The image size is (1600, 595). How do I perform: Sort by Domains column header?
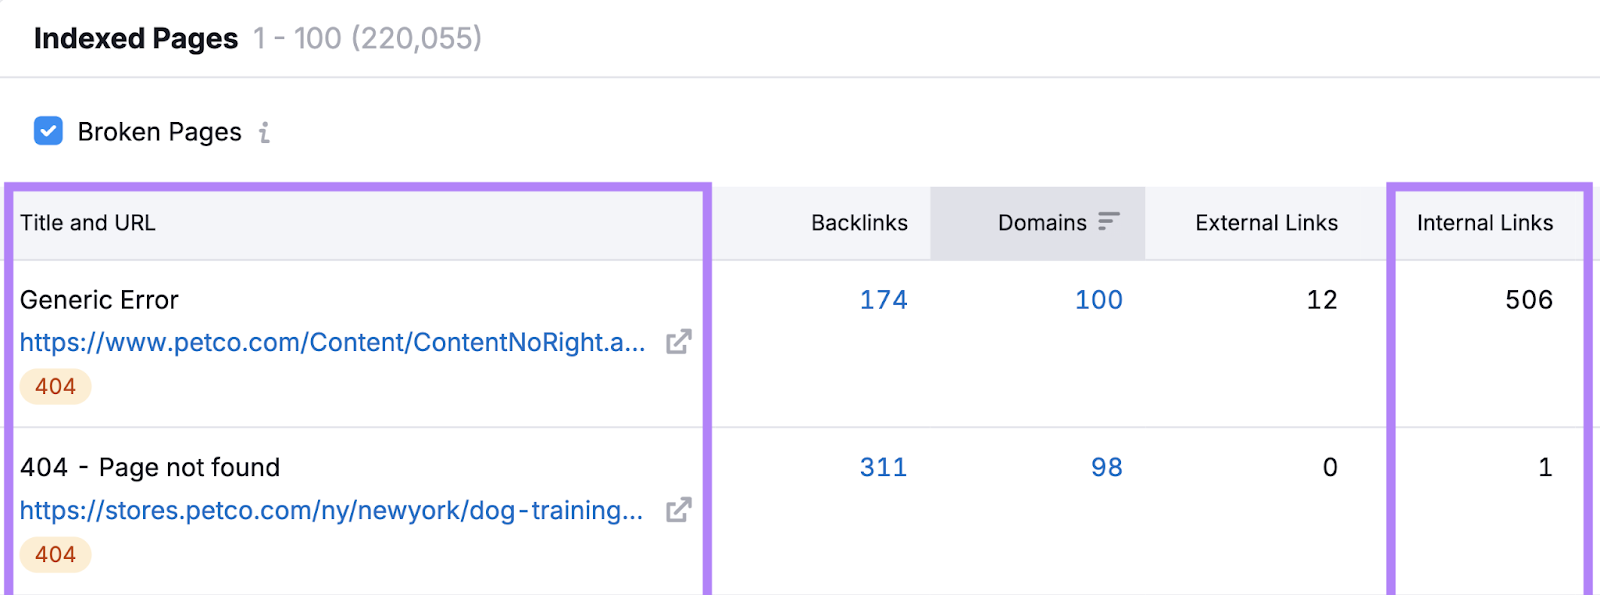point(1041,223)
